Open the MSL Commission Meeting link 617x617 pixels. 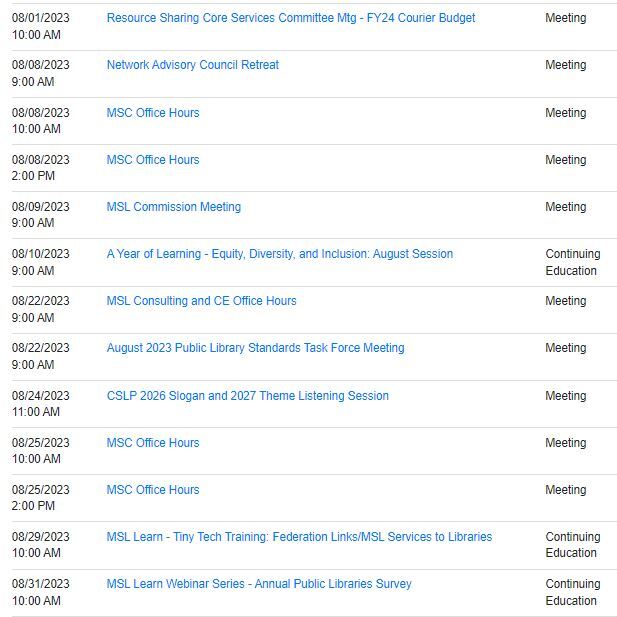[173, 207]
